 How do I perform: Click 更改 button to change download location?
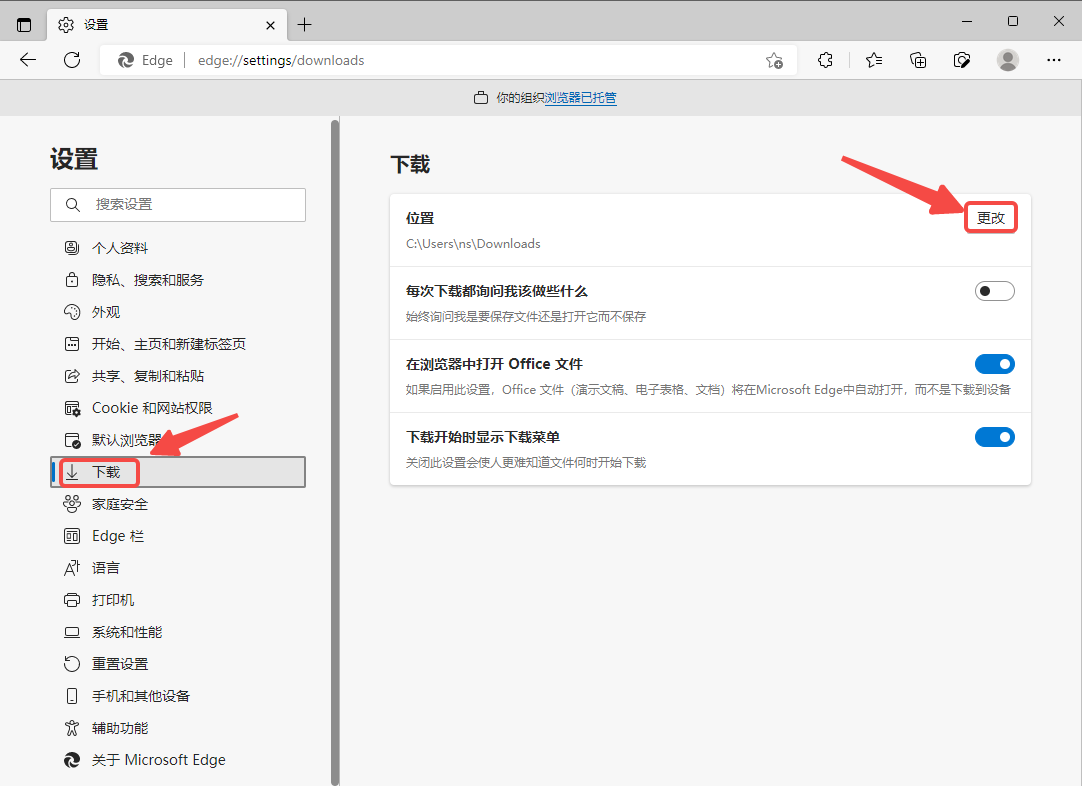click(x=991, y=218)
